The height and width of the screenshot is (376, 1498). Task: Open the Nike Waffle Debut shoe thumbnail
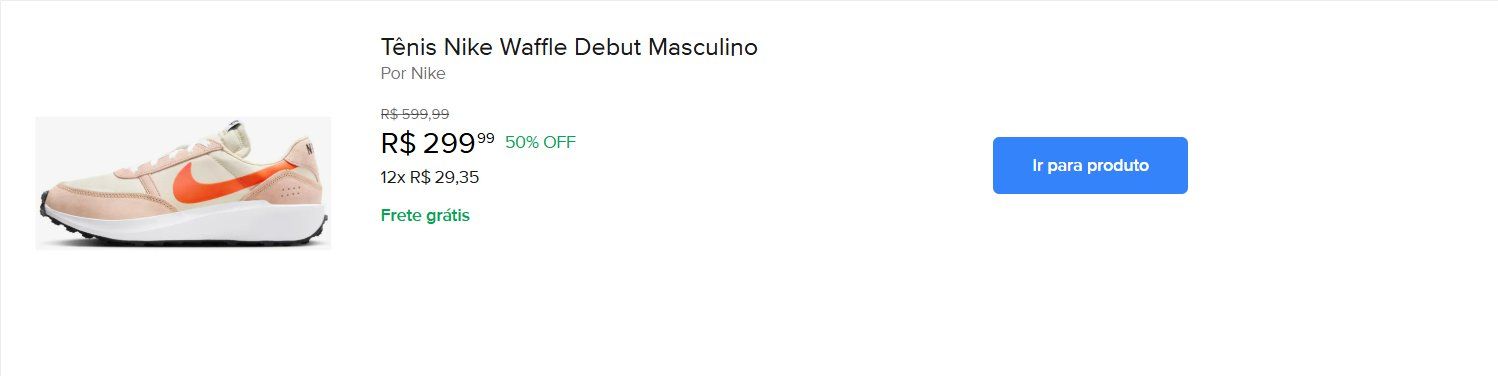[183, 183]
